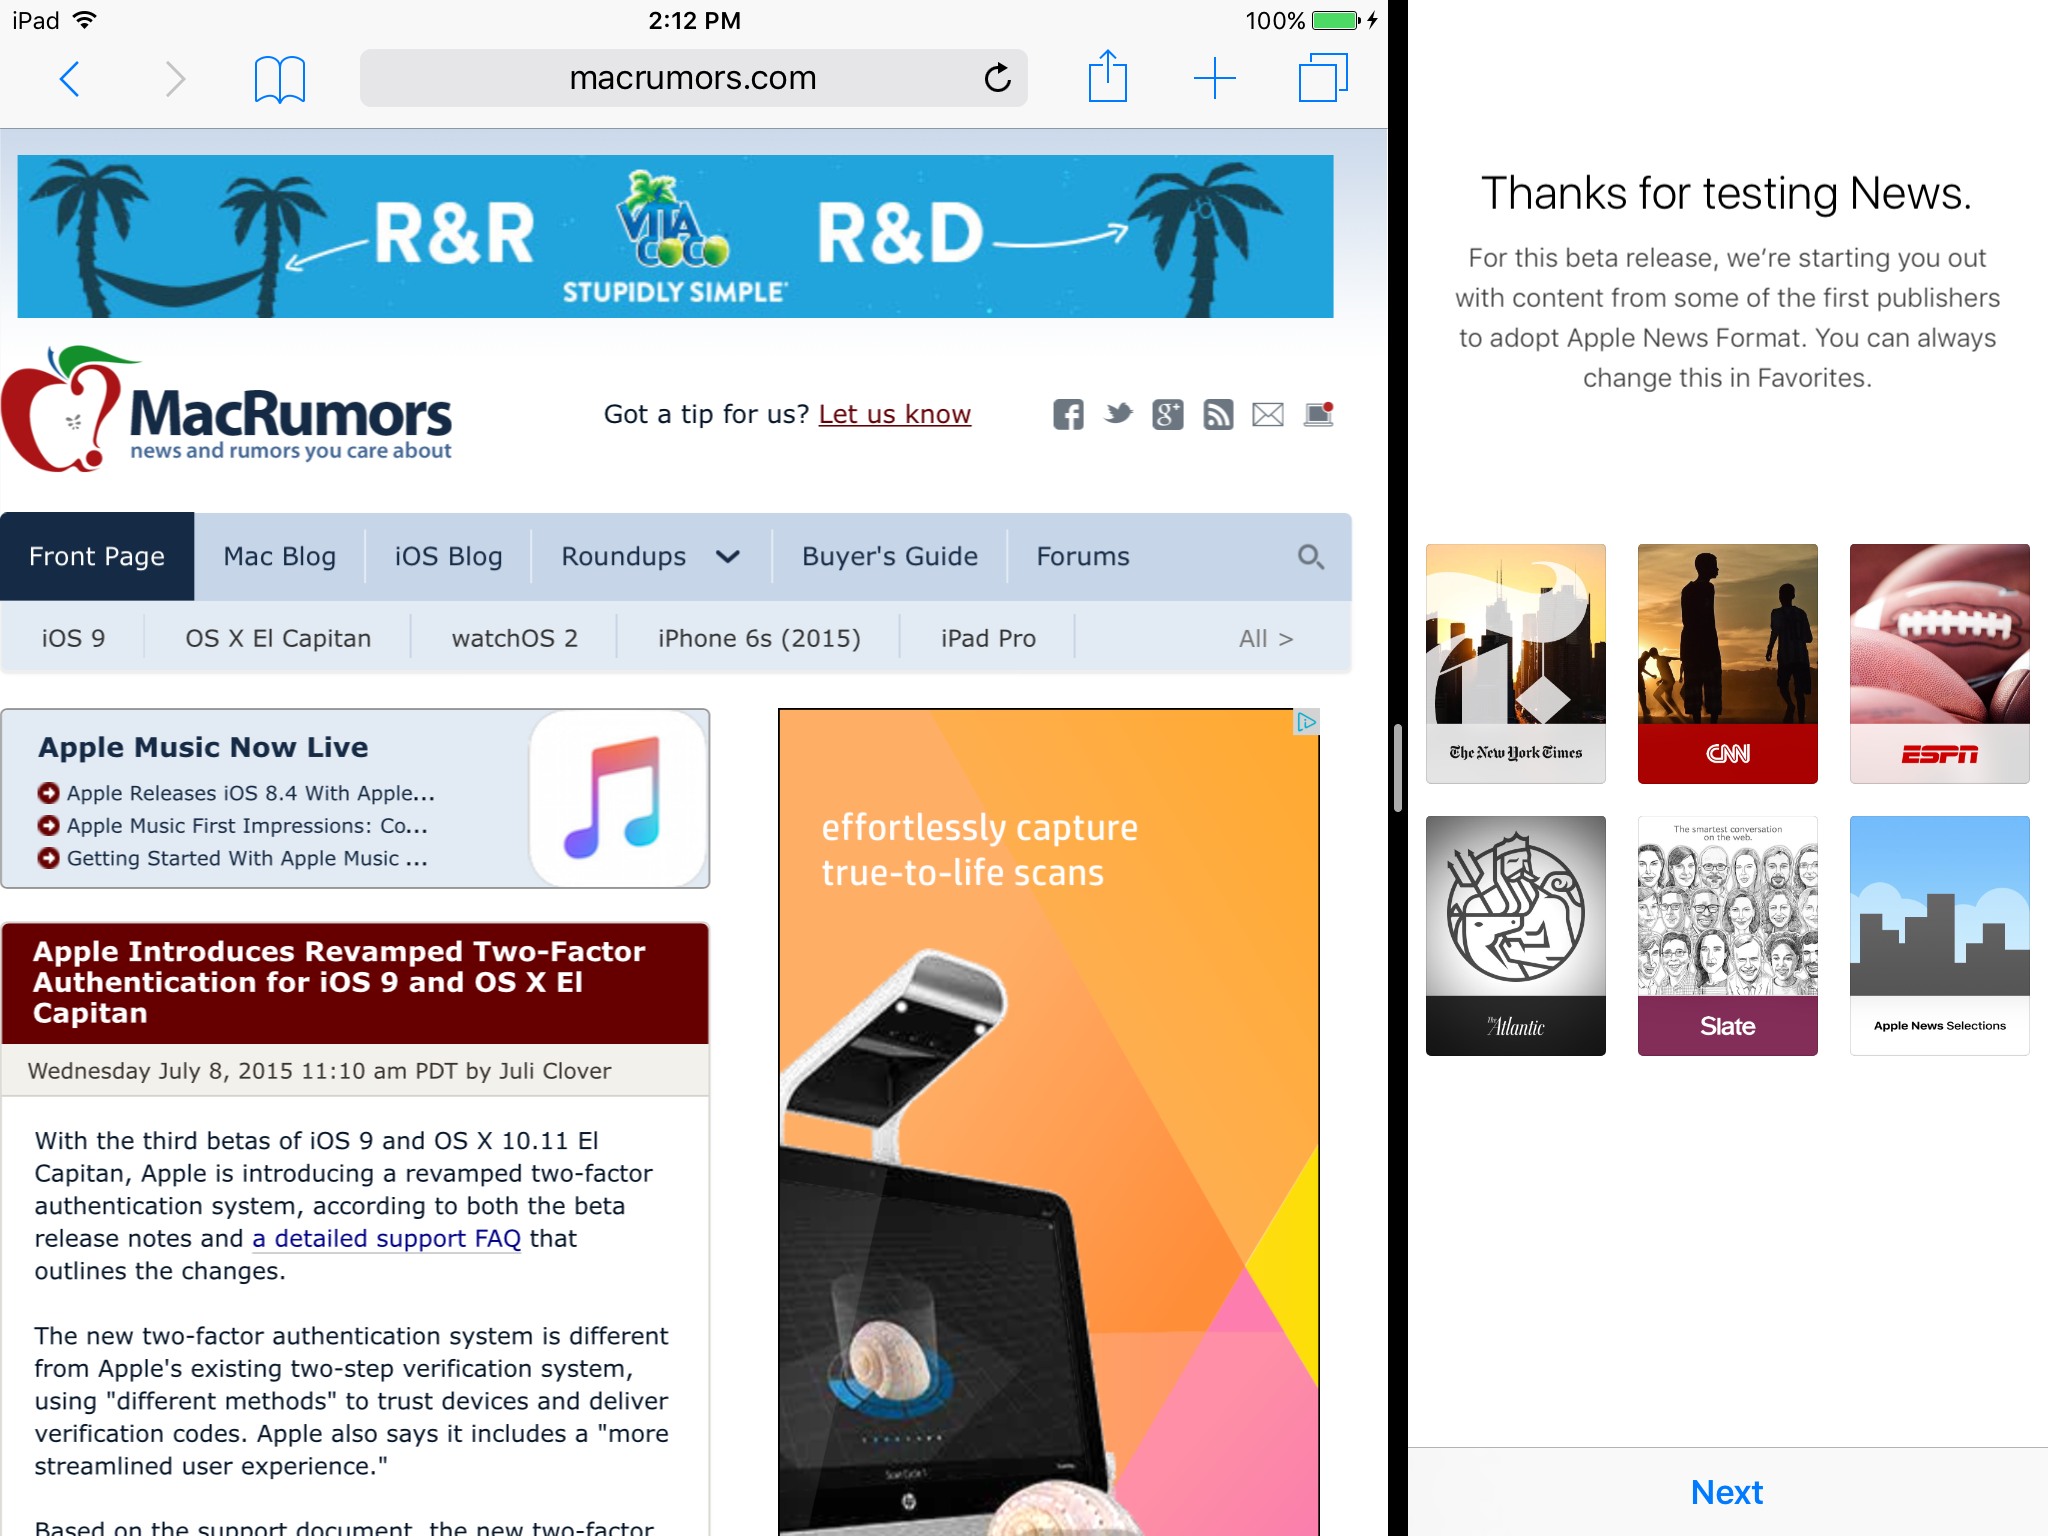
Task: Select the Apple News Selections tile
Action: [x=1940, y=936]
